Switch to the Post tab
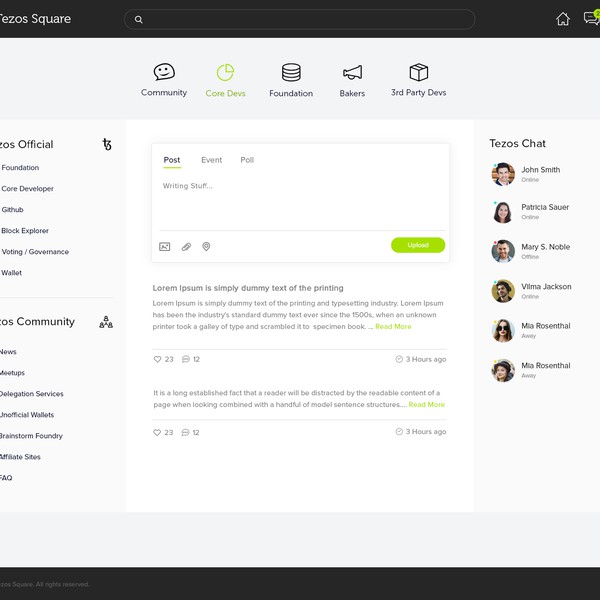This screenshot has height=600, width=600. [172, 160]
